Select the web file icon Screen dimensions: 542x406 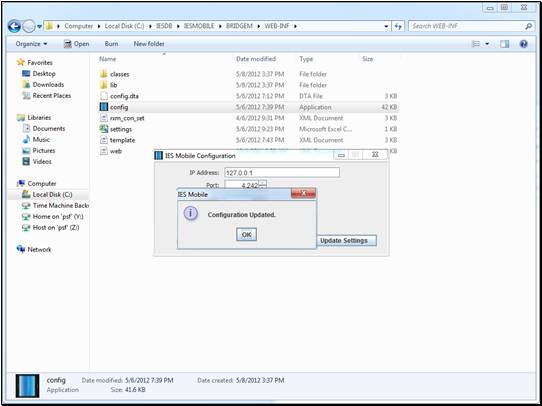[104, 151]
